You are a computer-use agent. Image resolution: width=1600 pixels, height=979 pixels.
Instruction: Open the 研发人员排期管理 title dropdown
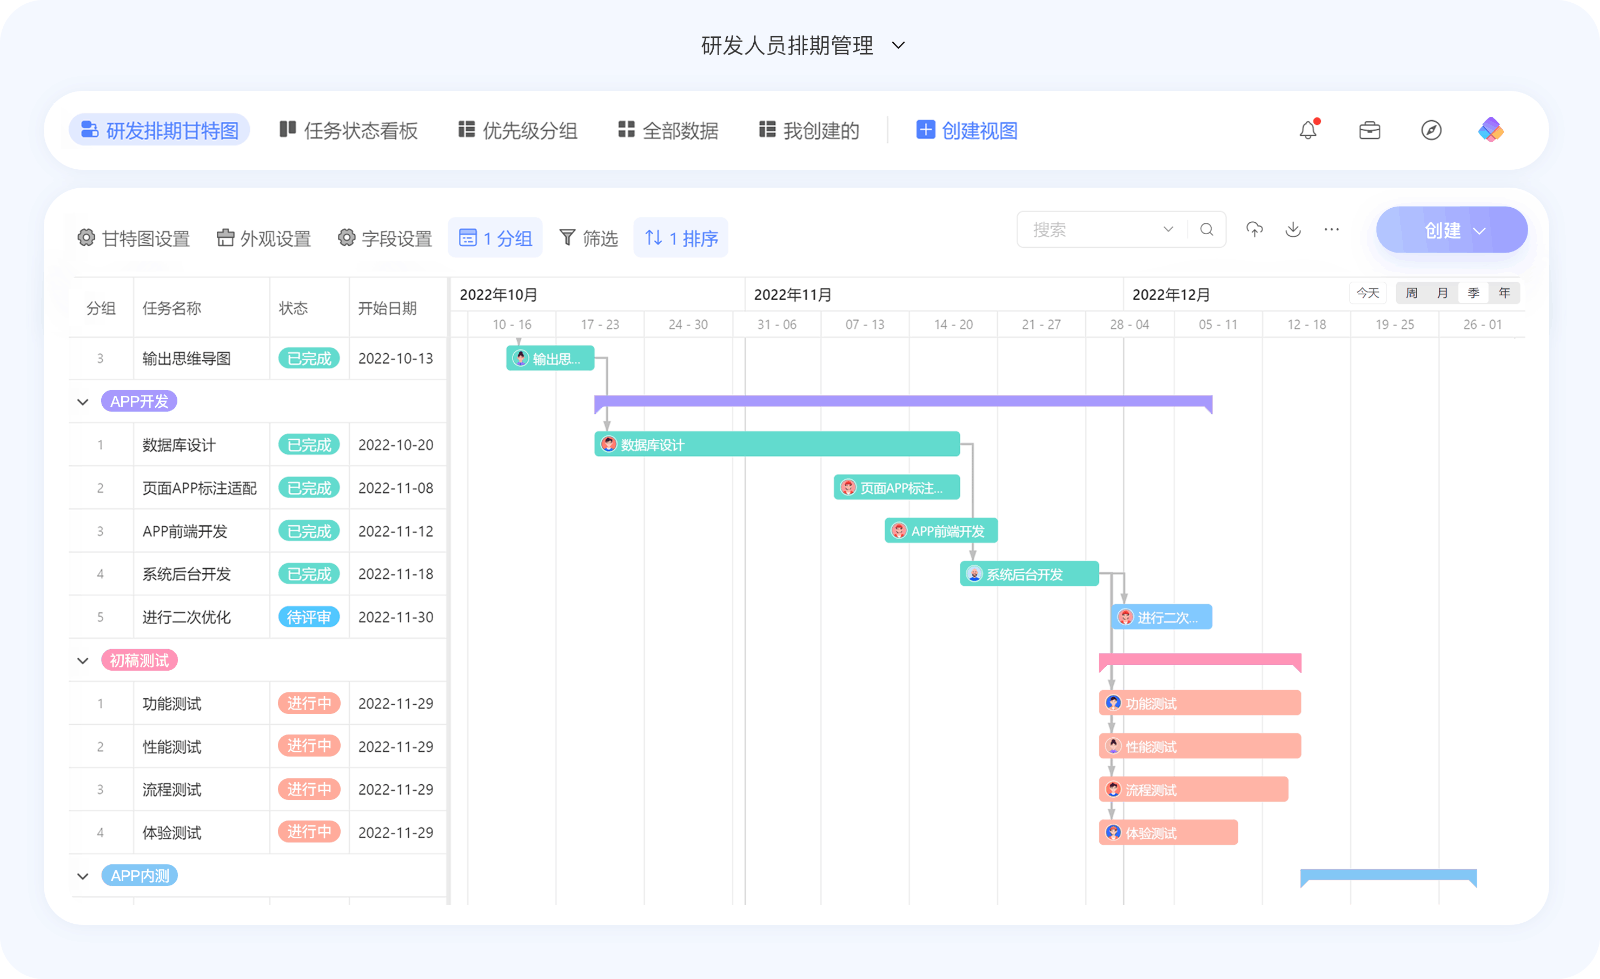point(897,45)
